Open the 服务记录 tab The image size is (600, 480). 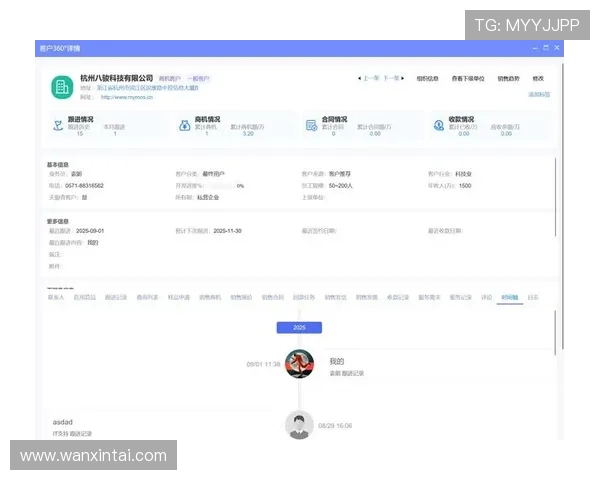(461, 297)
